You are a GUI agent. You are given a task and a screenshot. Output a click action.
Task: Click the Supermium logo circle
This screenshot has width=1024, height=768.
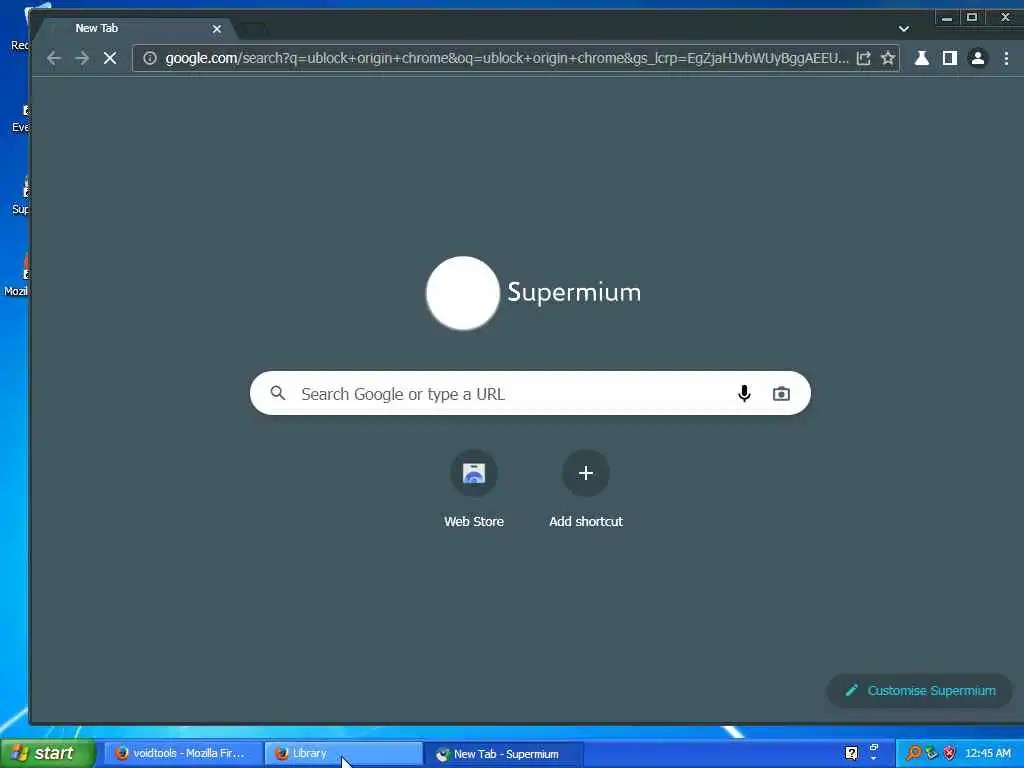pos(462,293)
